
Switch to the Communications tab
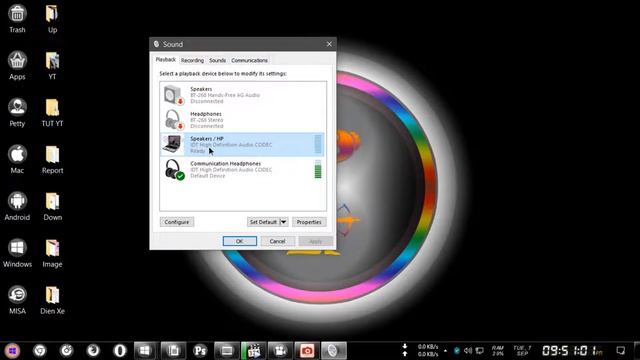(249, 60)
